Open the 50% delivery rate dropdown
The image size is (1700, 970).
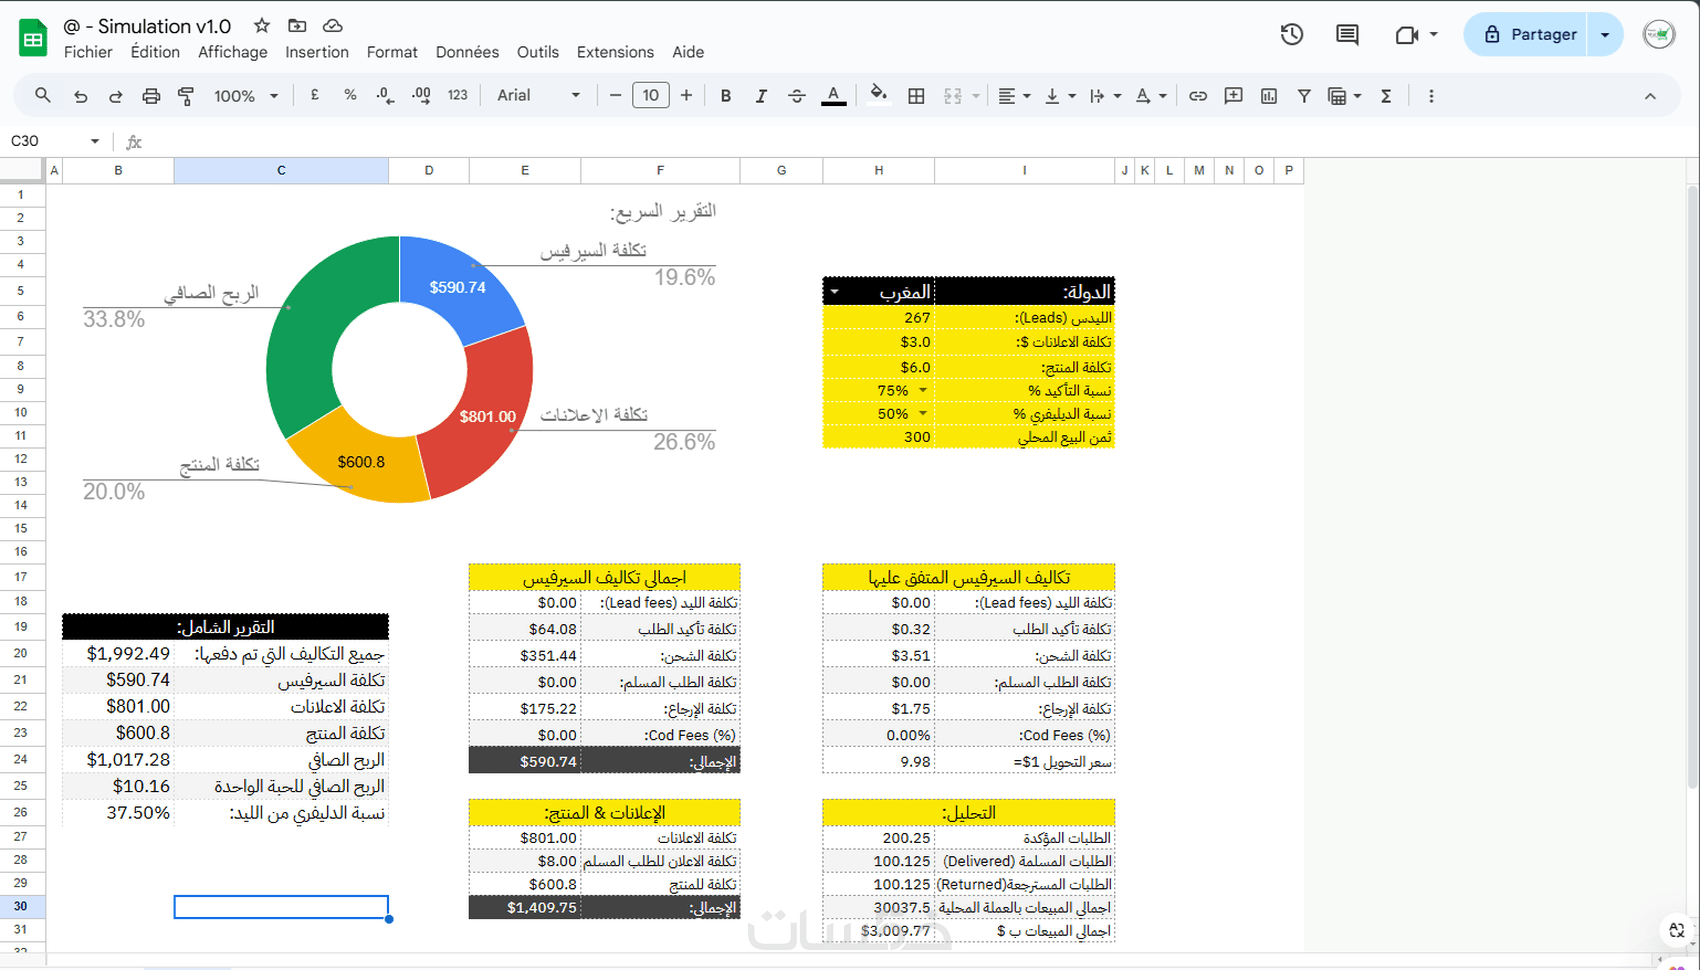923,413
